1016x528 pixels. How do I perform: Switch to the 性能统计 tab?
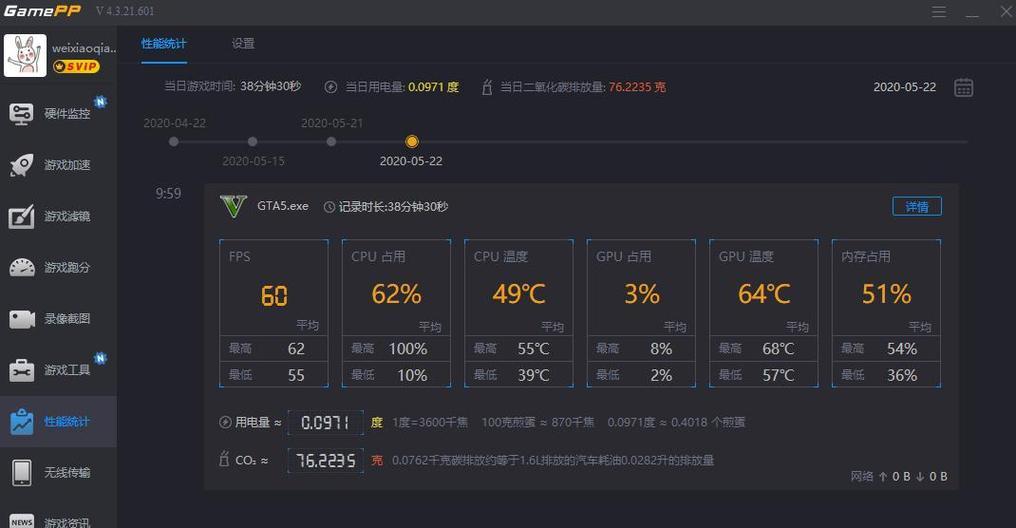pos(164,44)
